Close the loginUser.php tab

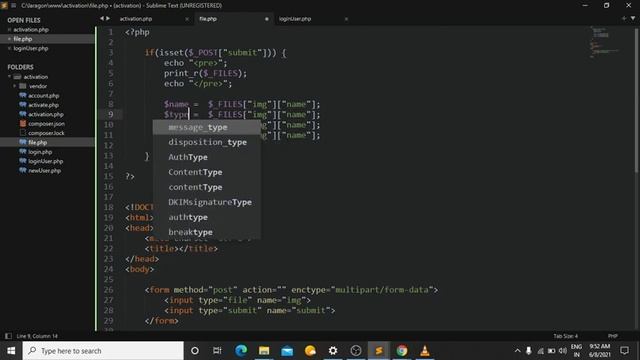[346, 19]
